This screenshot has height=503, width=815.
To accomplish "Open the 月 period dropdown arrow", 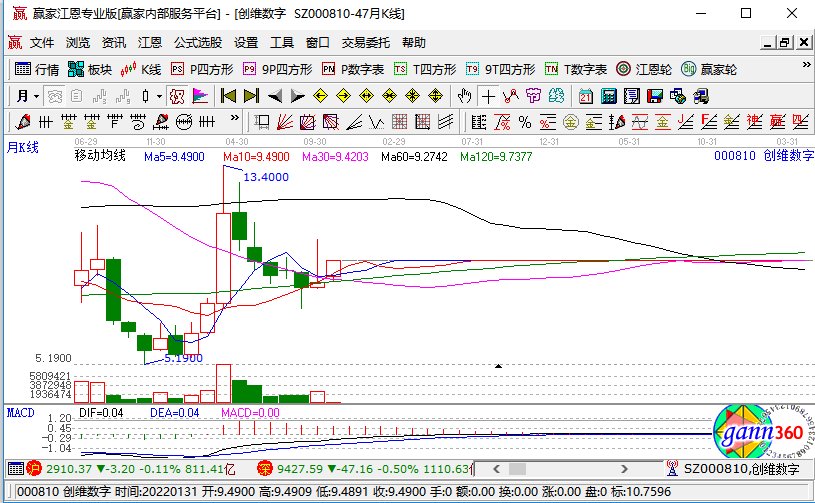I will pos(36,97).
